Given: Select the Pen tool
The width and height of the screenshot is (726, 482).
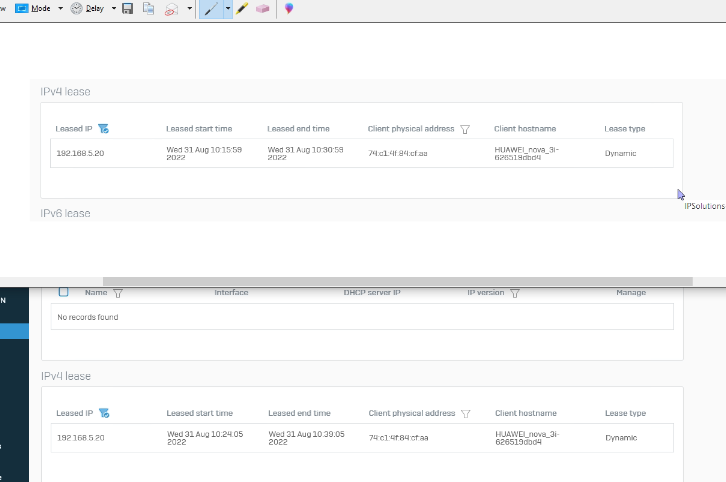Looking at the screenshot, I should click(x=211, y=9).
